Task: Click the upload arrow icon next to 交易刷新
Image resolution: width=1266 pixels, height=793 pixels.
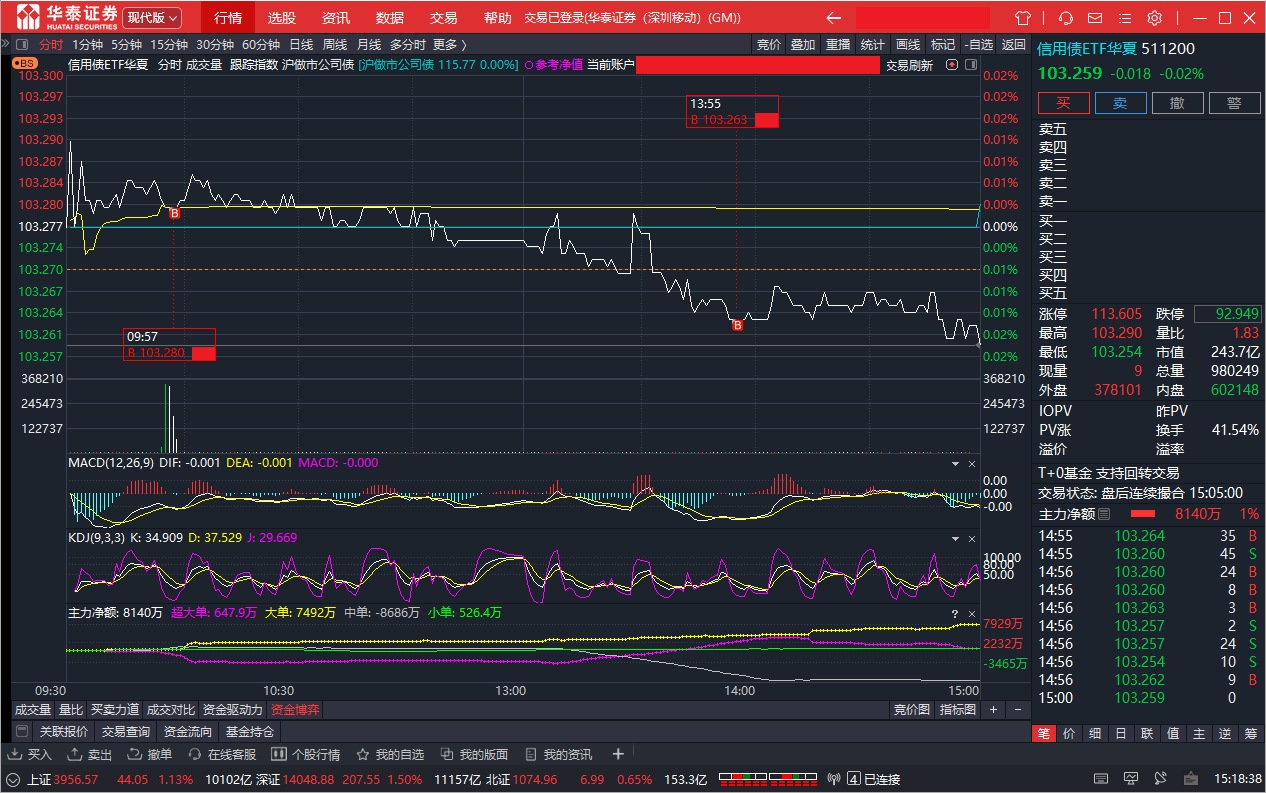Action: click(950, 65)
